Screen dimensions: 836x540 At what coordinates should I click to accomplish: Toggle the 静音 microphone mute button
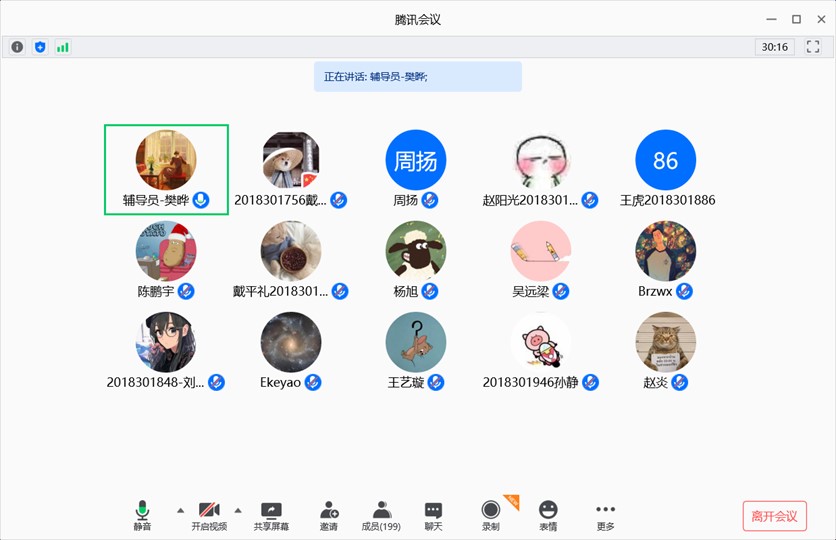coord(143,515)
